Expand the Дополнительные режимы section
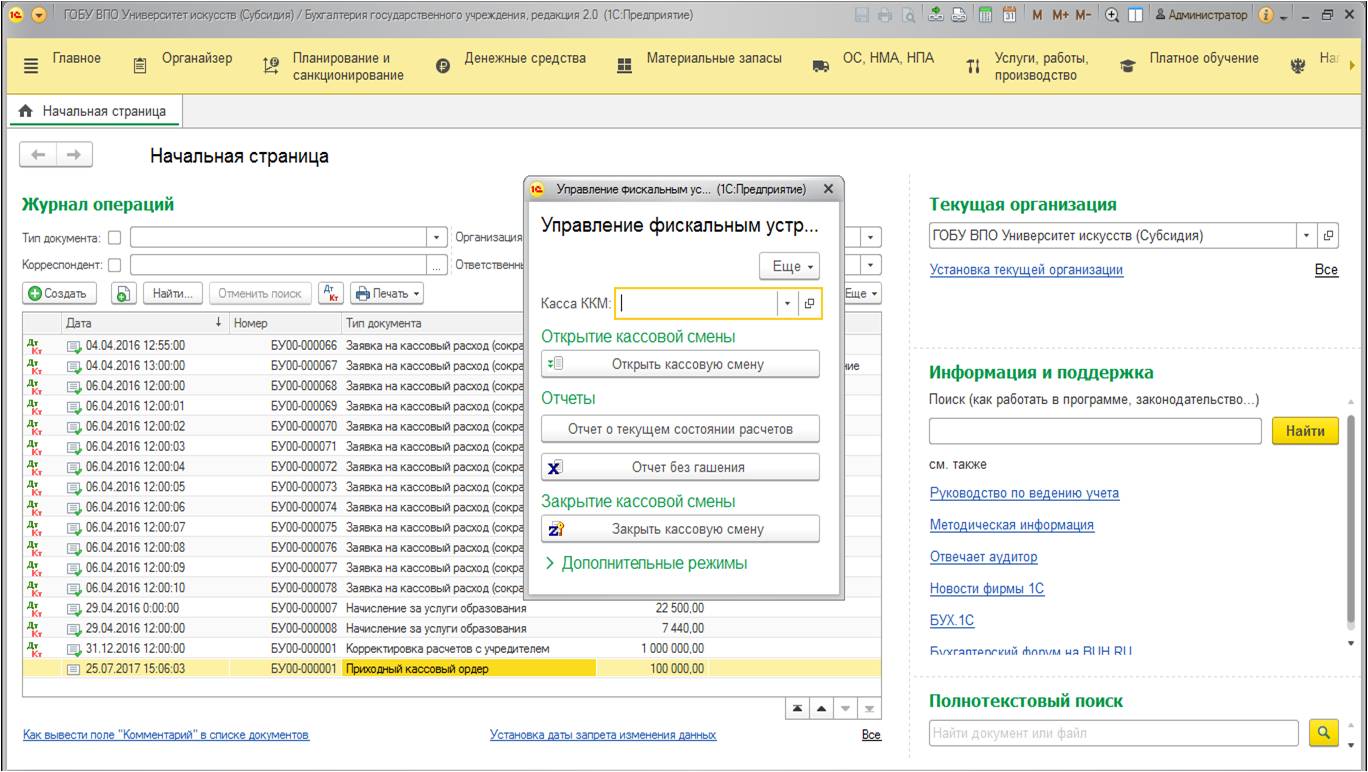This screenshot has height=772, width=1368. point(645,563)
